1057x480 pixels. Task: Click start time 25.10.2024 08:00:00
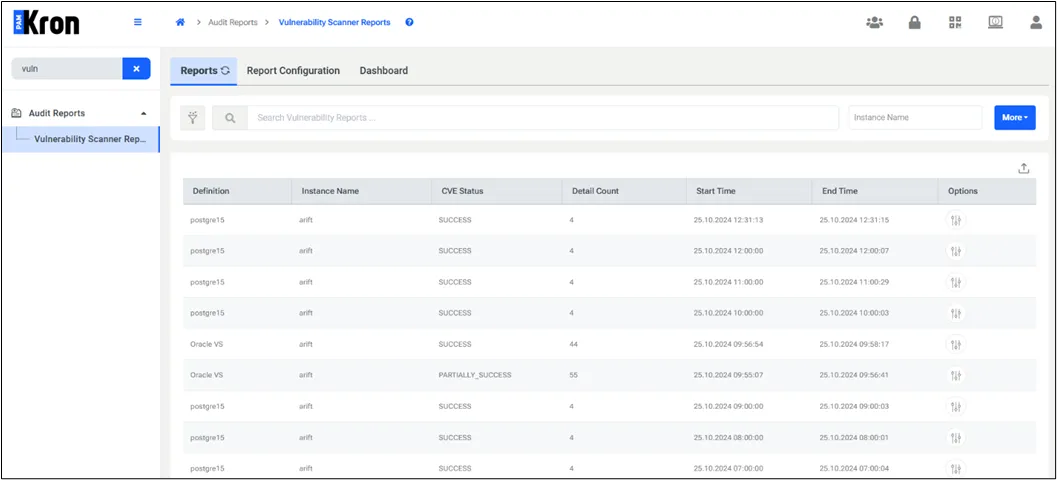click(x=728, y=437)
